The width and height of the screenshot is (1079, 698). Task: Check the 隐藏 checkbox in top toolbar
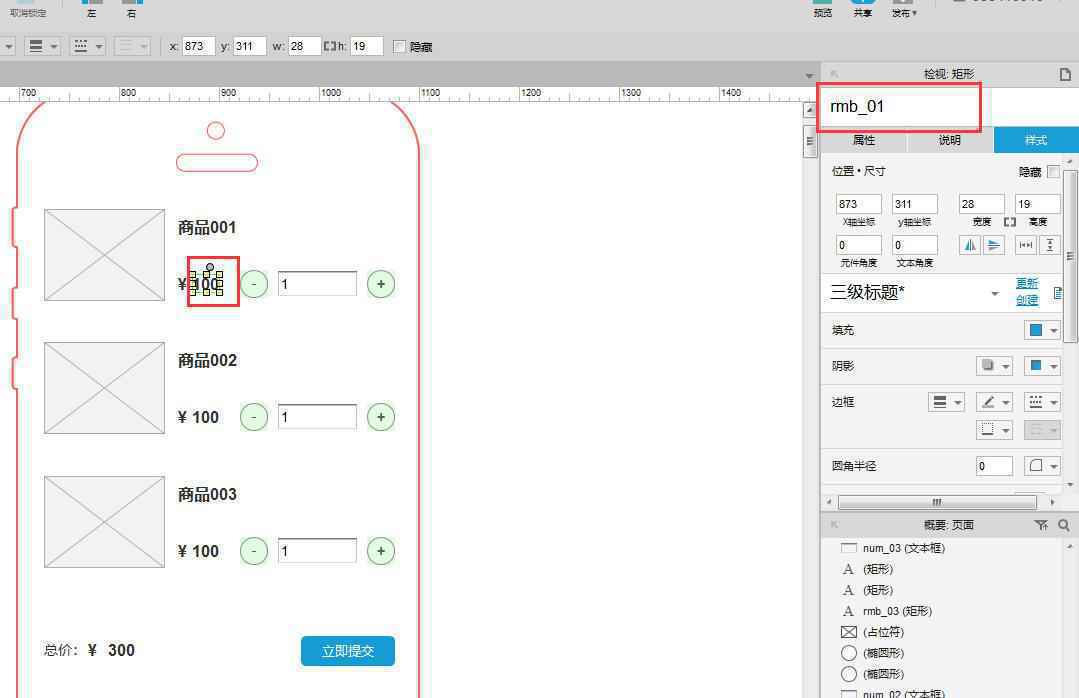click(399, 46)
